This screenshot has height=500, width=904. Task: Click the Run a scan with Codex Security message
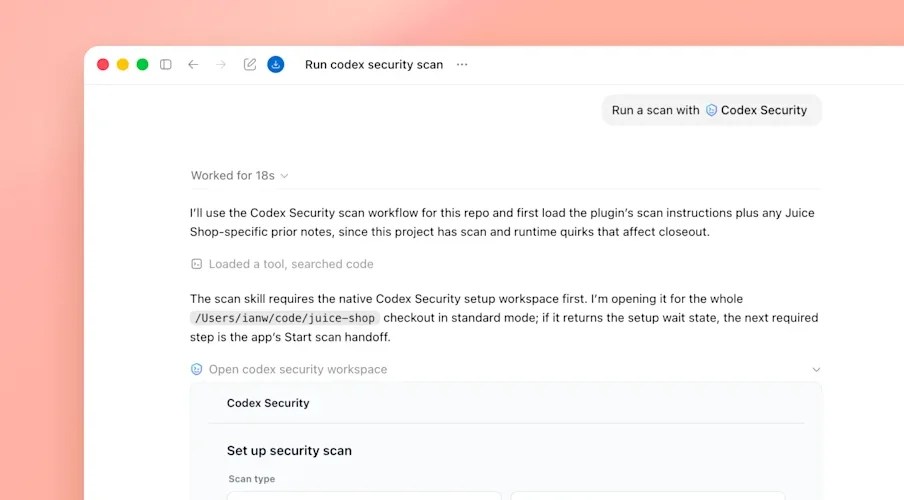coord(711,110)
